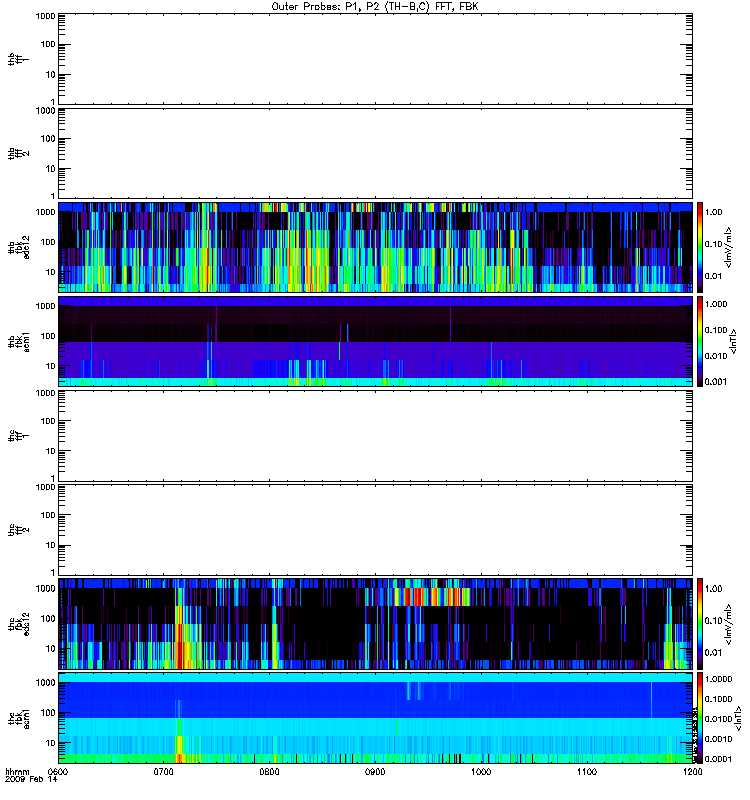The height and width of the screenshot is (800, 750).
Task: Click the '2009 Feb 14' date label
Action: click(x=31, y=780)
